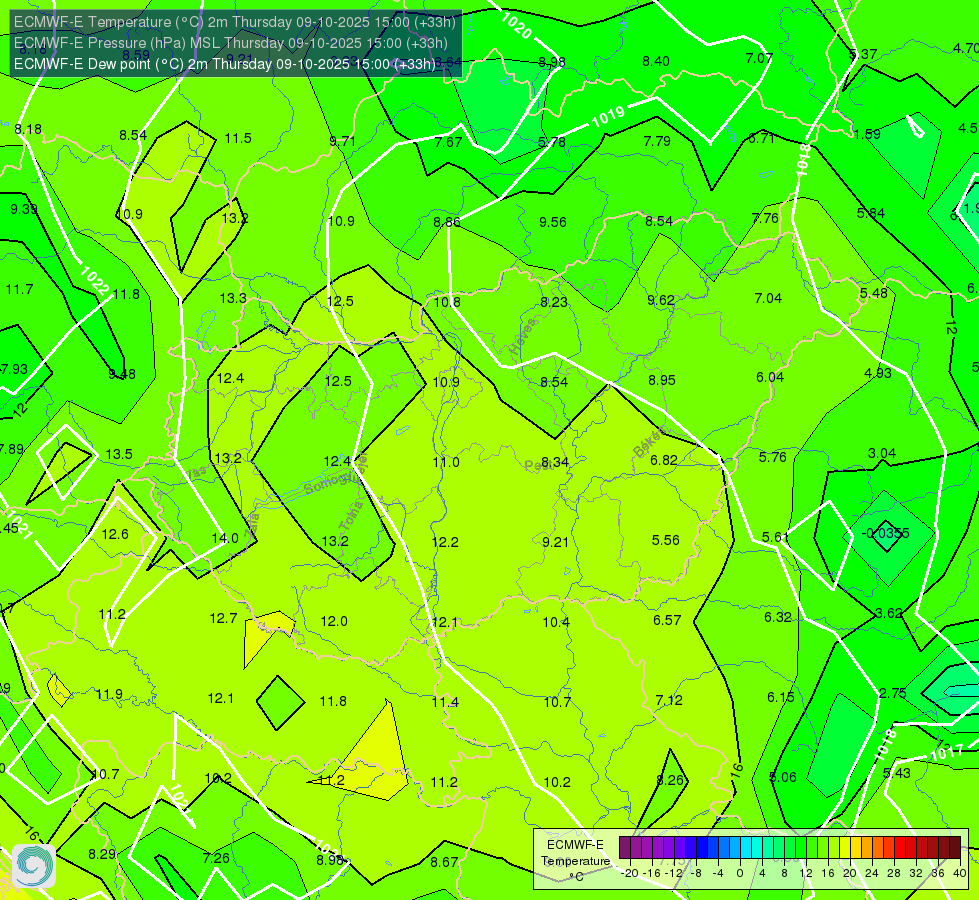This screenshot has width=979, height=900.
Task: Click the 12.6 grid value
Action: (x=115, y=534)
